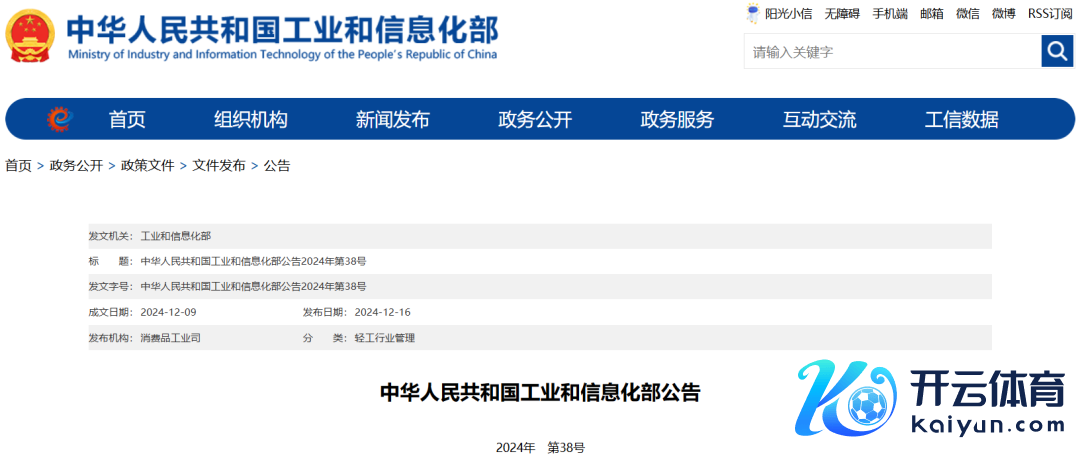Go to 文件发布 breadcrumb link
Screen dimensions: 1080x458
click(x=219, y=166)
